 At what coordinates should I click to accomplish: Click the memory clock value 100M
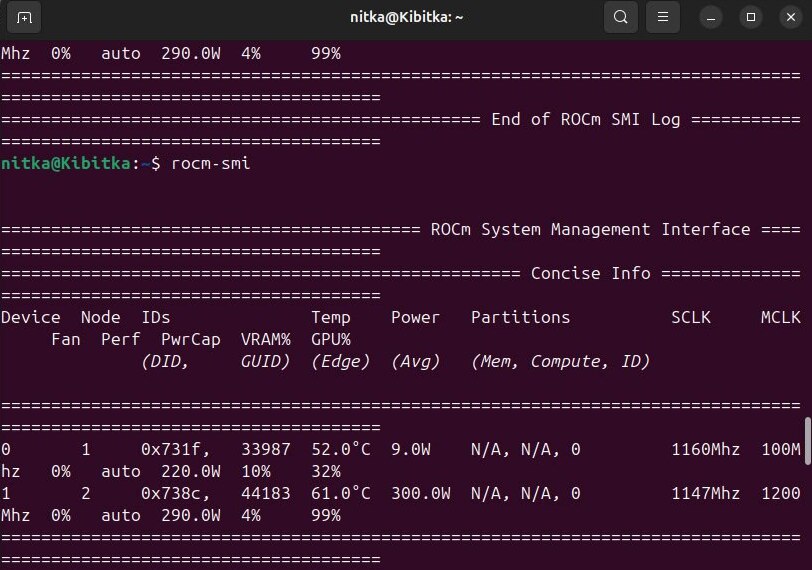point(780,449)
